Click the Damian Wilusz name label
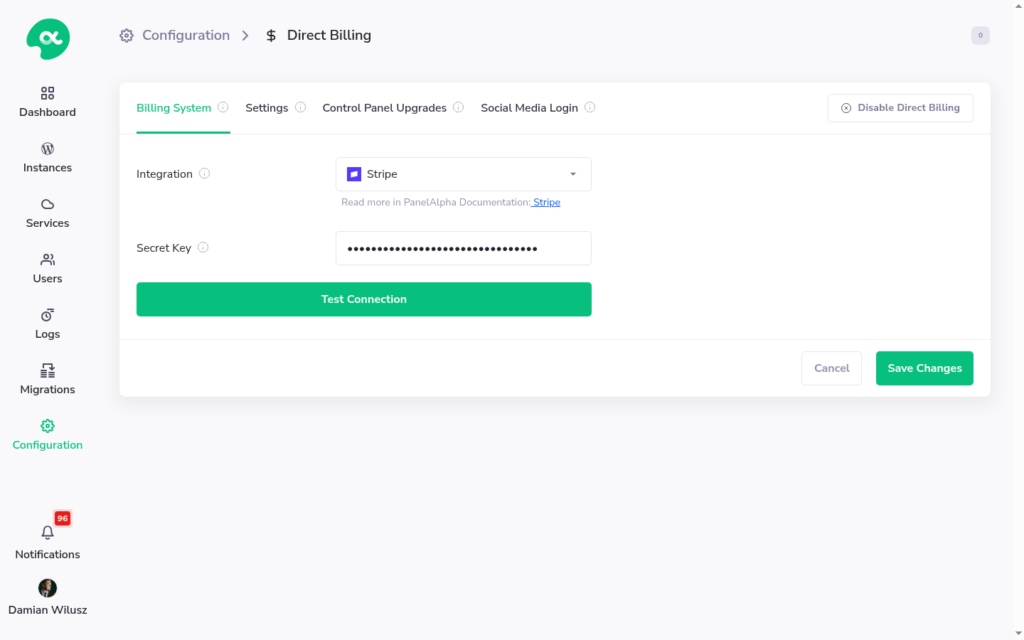The width and height of the screenshot is (1024, 640). 48,610
